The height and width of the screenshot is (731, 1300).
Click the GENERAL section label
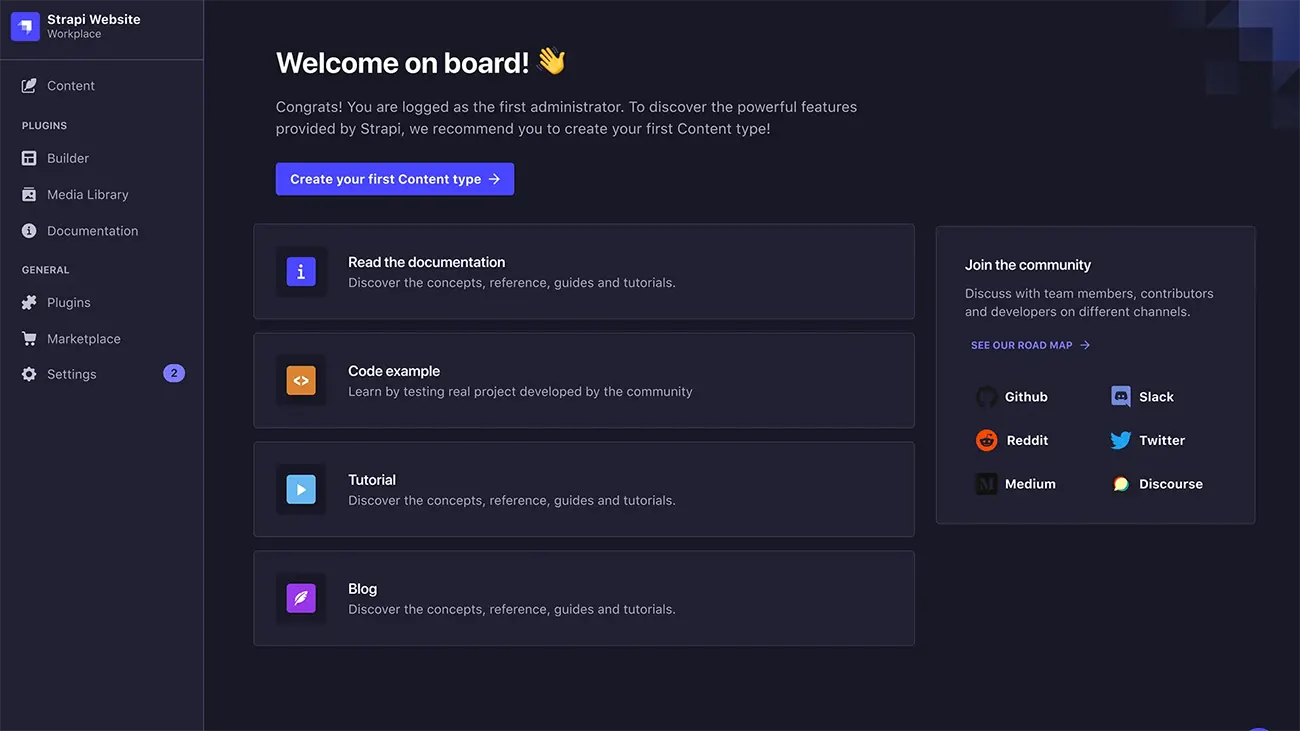pyautogui.click(x=46, y=270)
